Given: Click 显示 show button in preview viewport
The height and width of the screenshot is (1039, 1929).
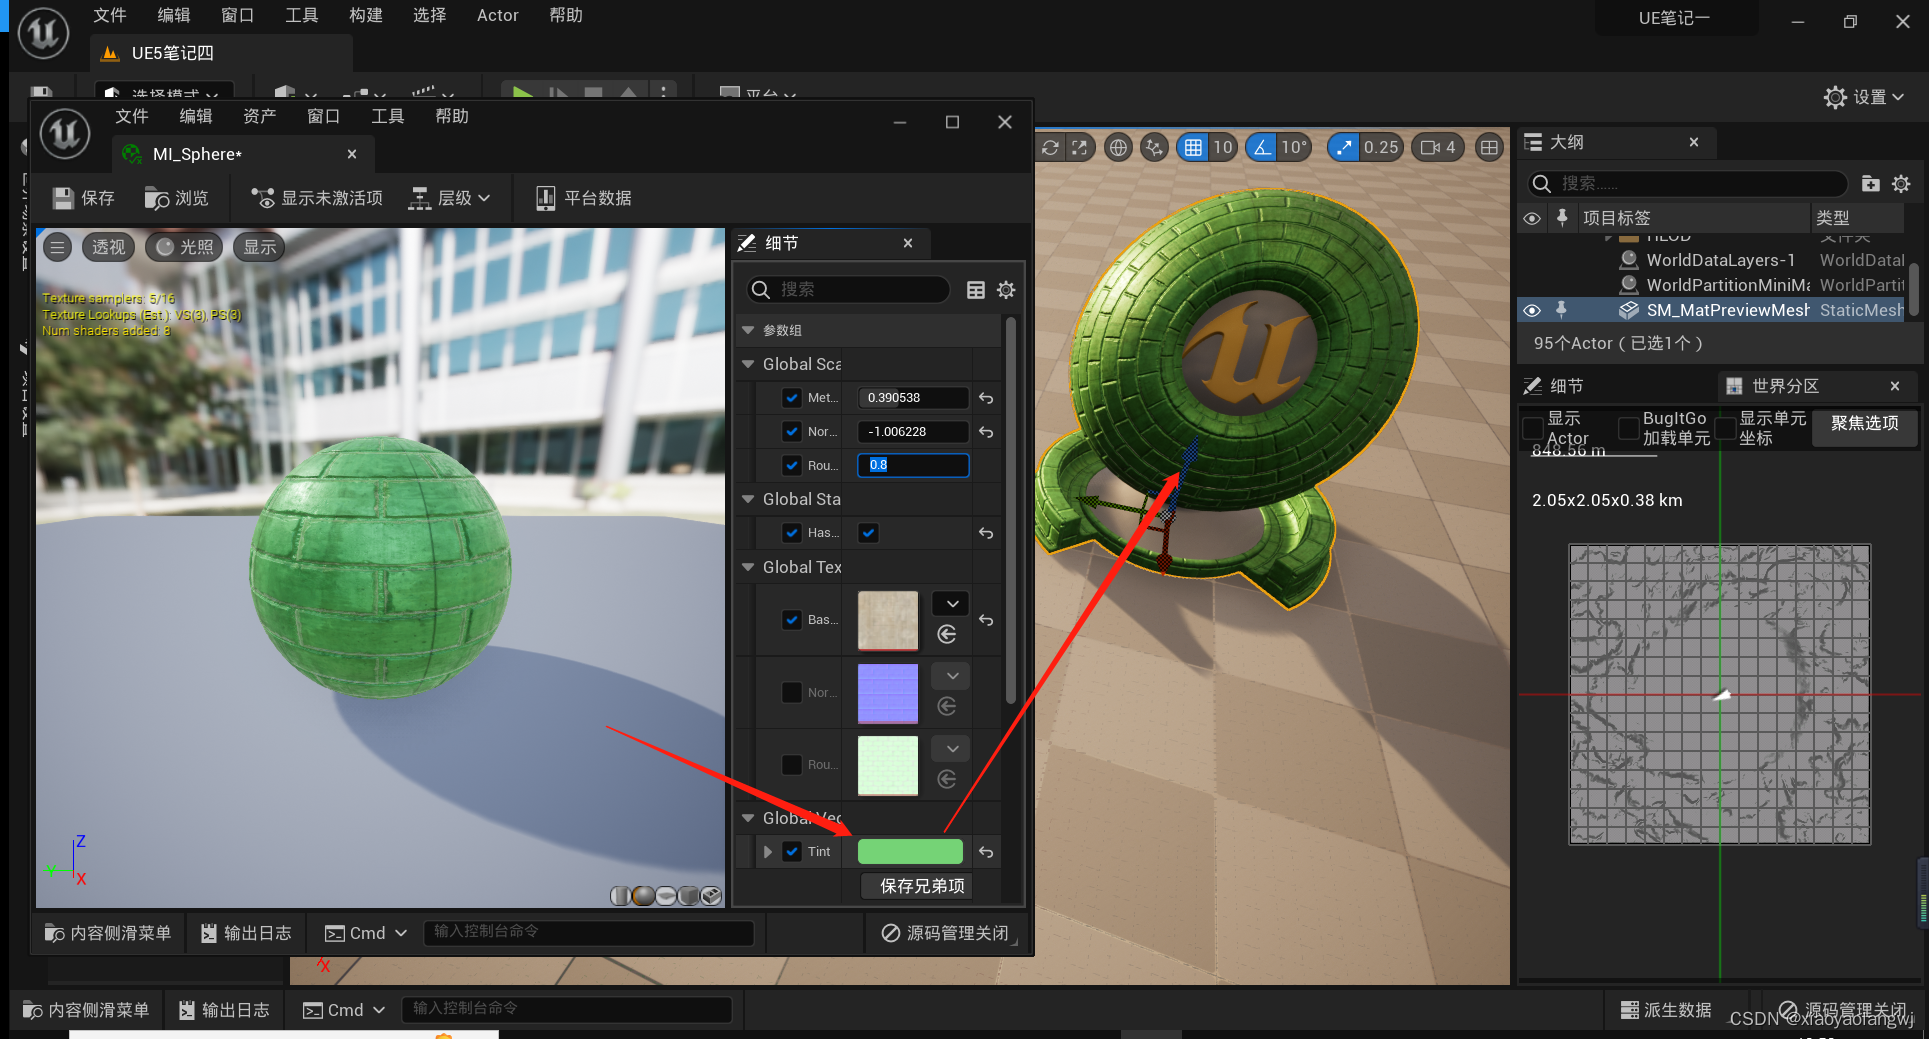Looking at the screenshot, I should (x=260, y=247).
